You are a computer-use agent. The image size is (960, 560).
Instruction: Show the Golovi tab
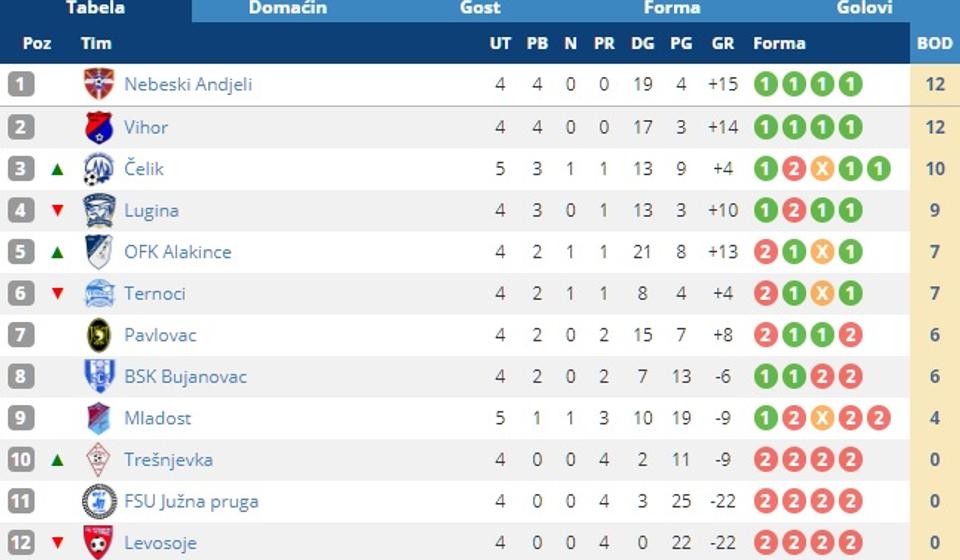tap(865, 9)
